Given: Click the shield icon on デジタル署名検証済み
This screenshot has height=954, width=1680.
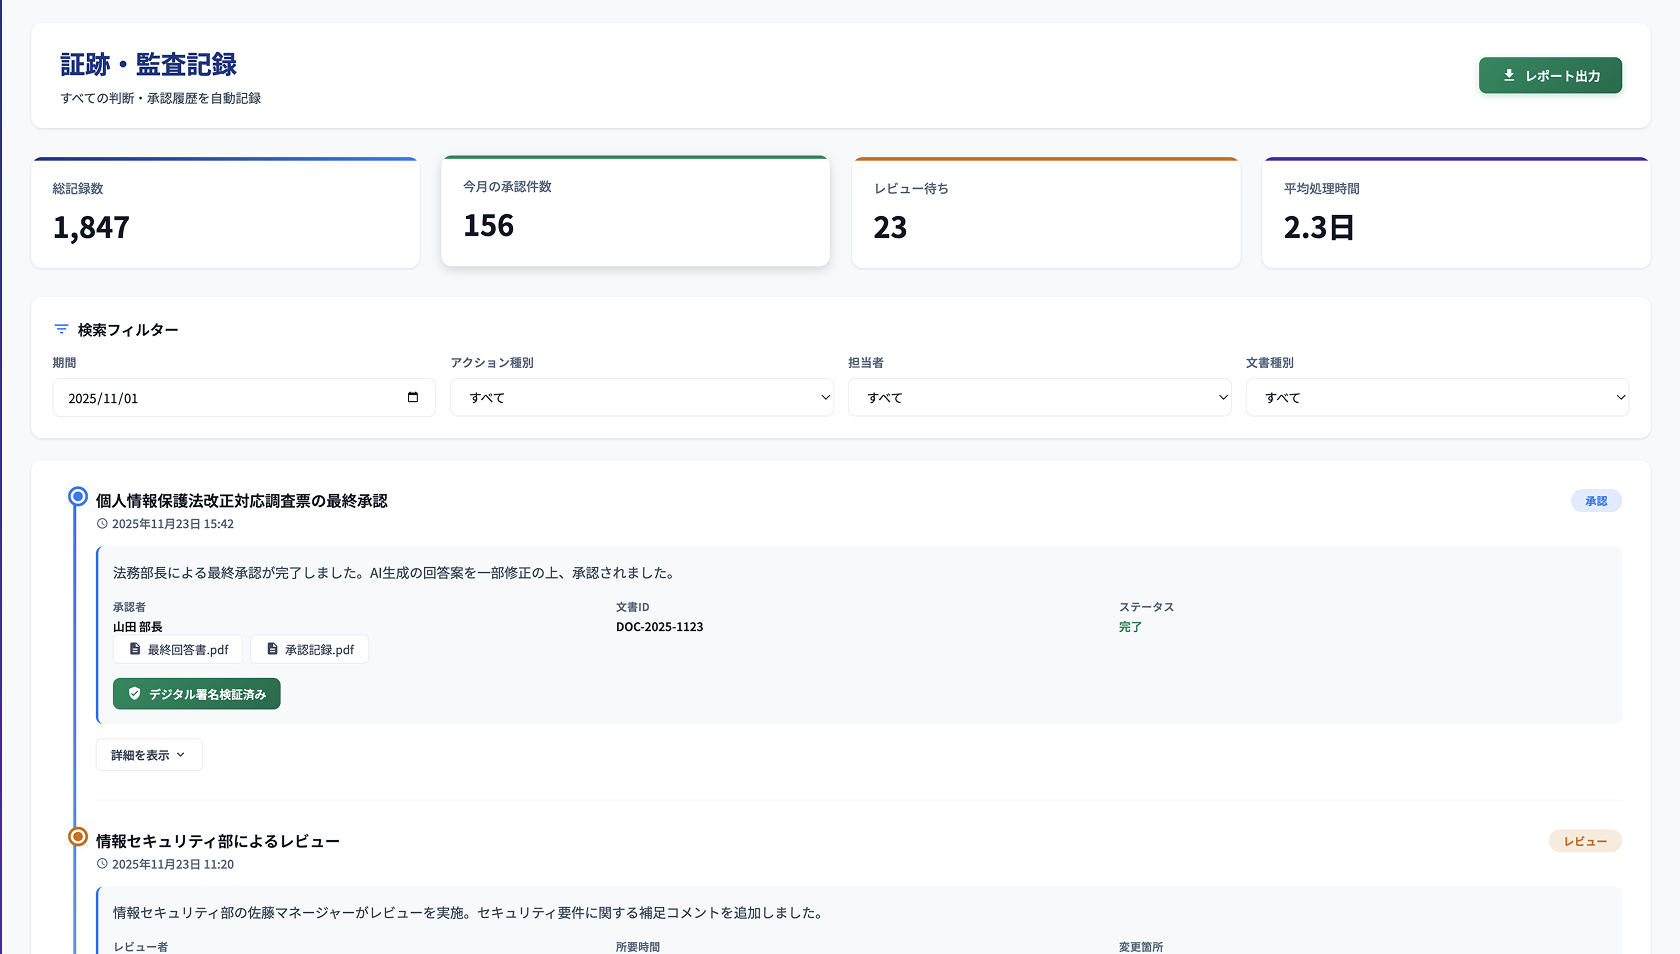Looking at the screenshot, I should click(133, 693).
